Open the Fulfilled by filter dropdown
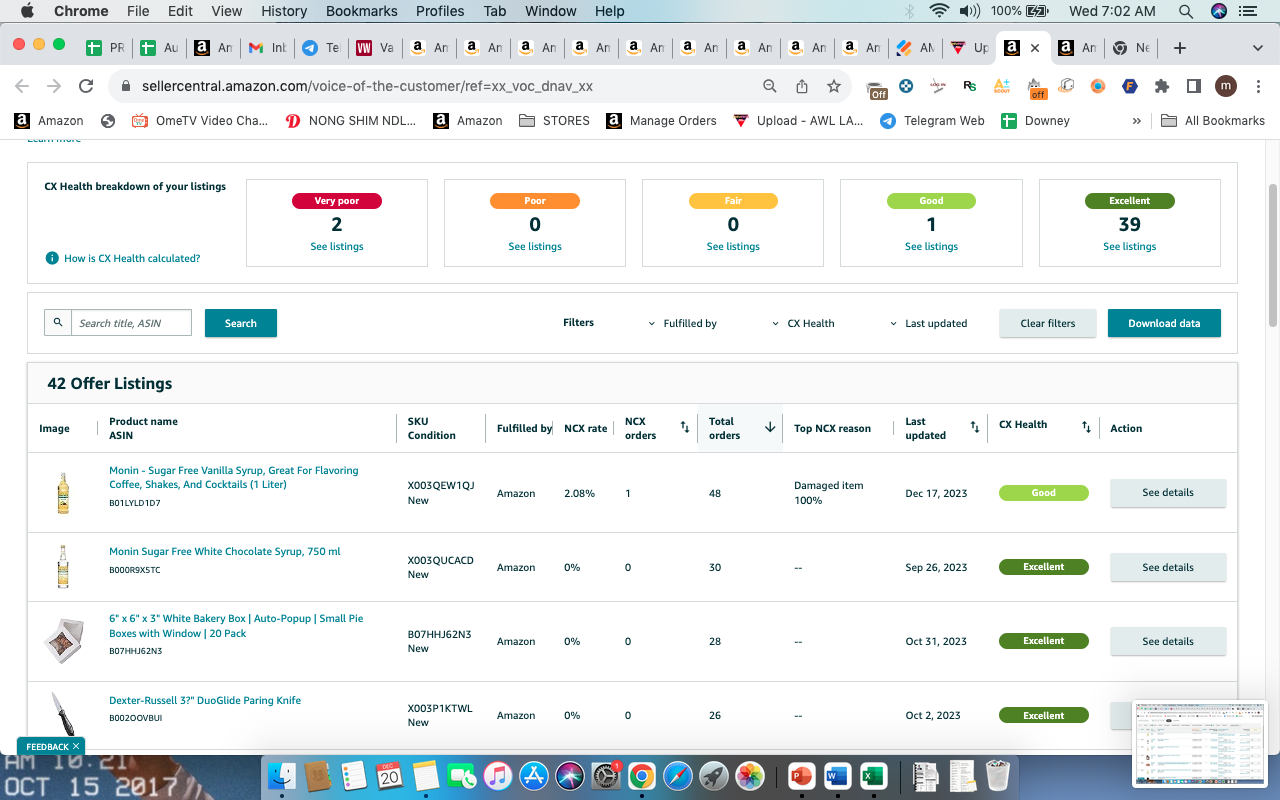1280x800 pixels. (x=683, y=323)
